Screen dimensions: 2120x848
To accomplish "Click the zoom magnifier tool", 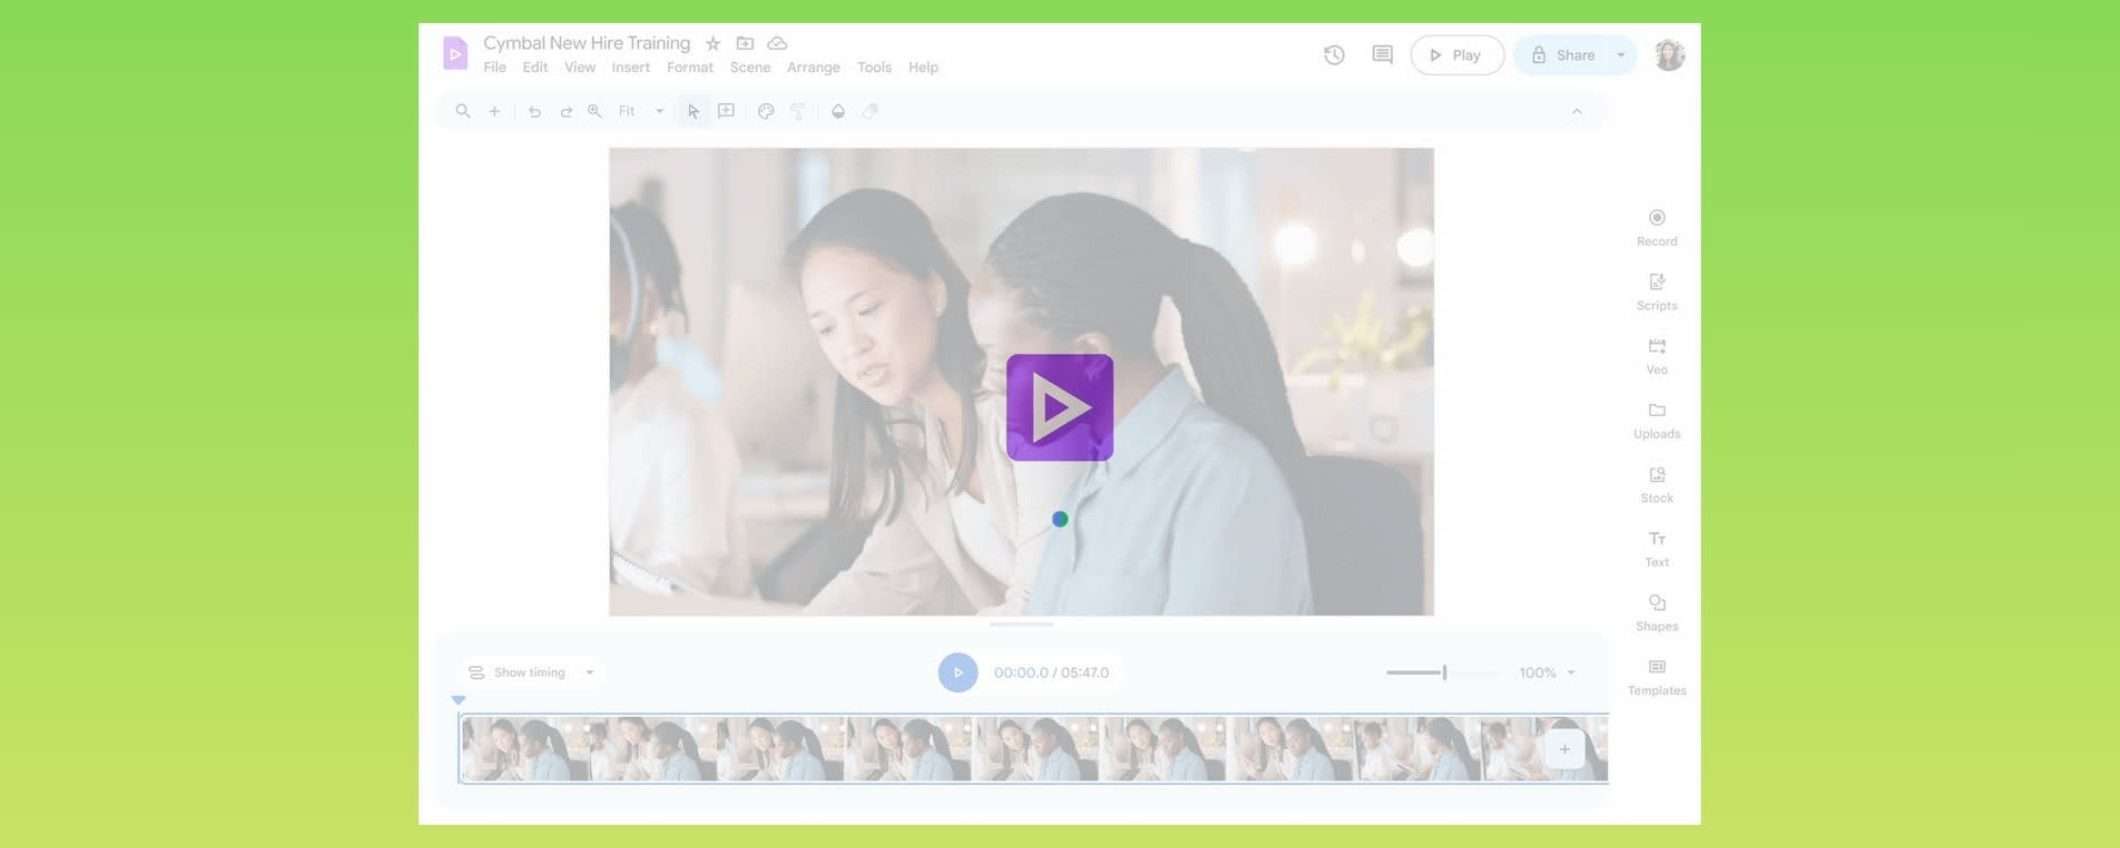I will coord(595,111).
